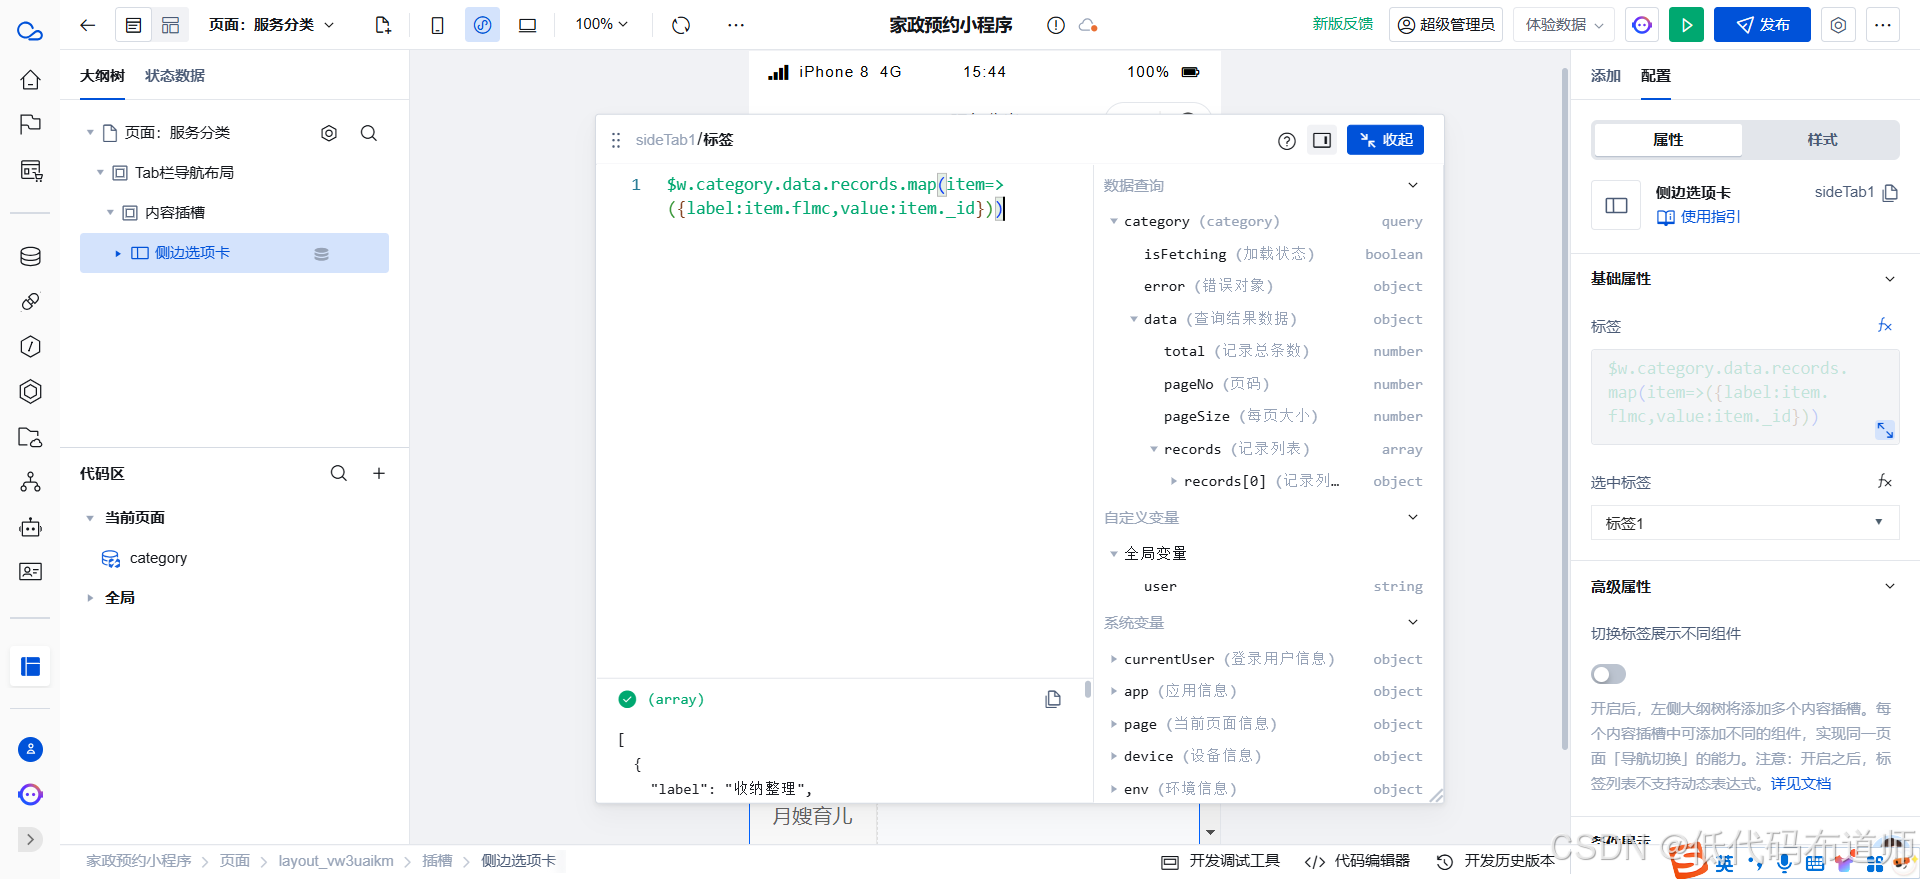This screenshot has width=1920, height=879.
Task: Open 开发历史版本 in bottom bar
Action: click(x=1496, y=861)
